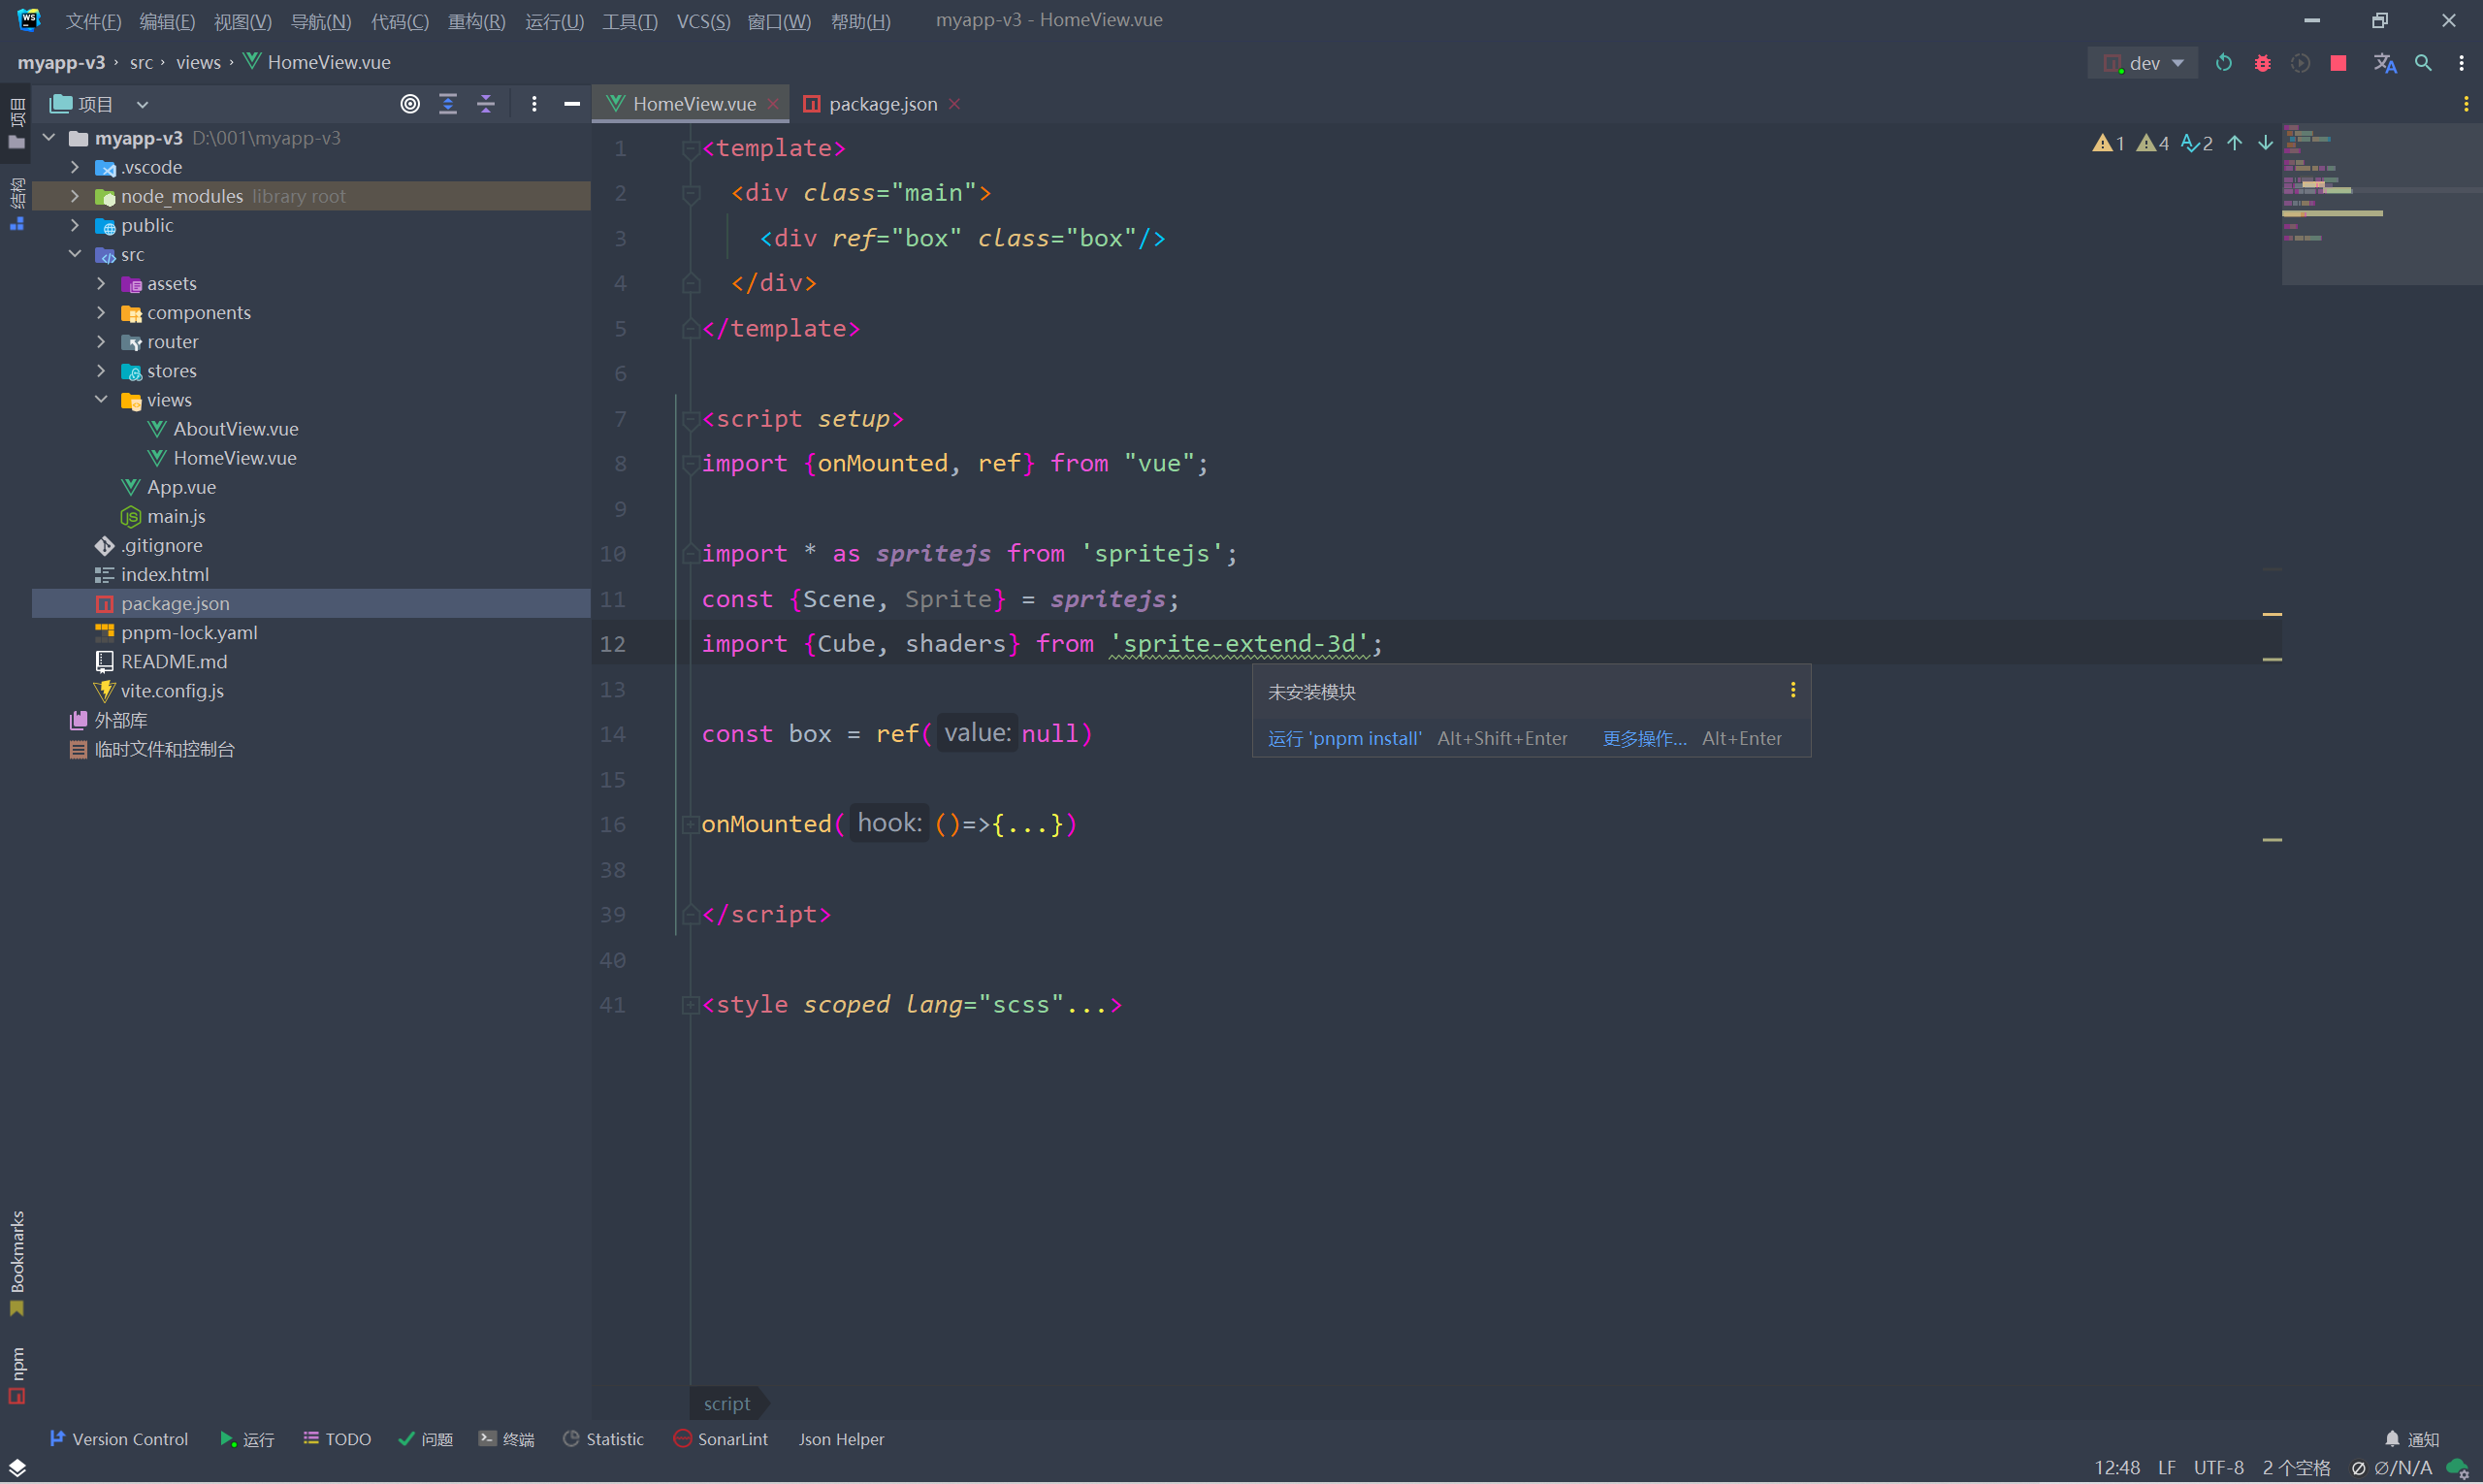Run 'pnpm install' from the popup
Viewport: 2483px width, 1484px height.
[x=1344, y=738]
